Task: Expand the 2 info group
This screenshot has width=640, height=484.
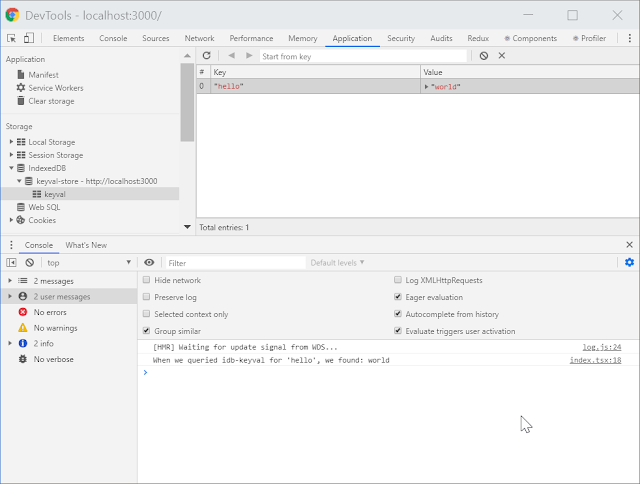Action: (10, 343)
